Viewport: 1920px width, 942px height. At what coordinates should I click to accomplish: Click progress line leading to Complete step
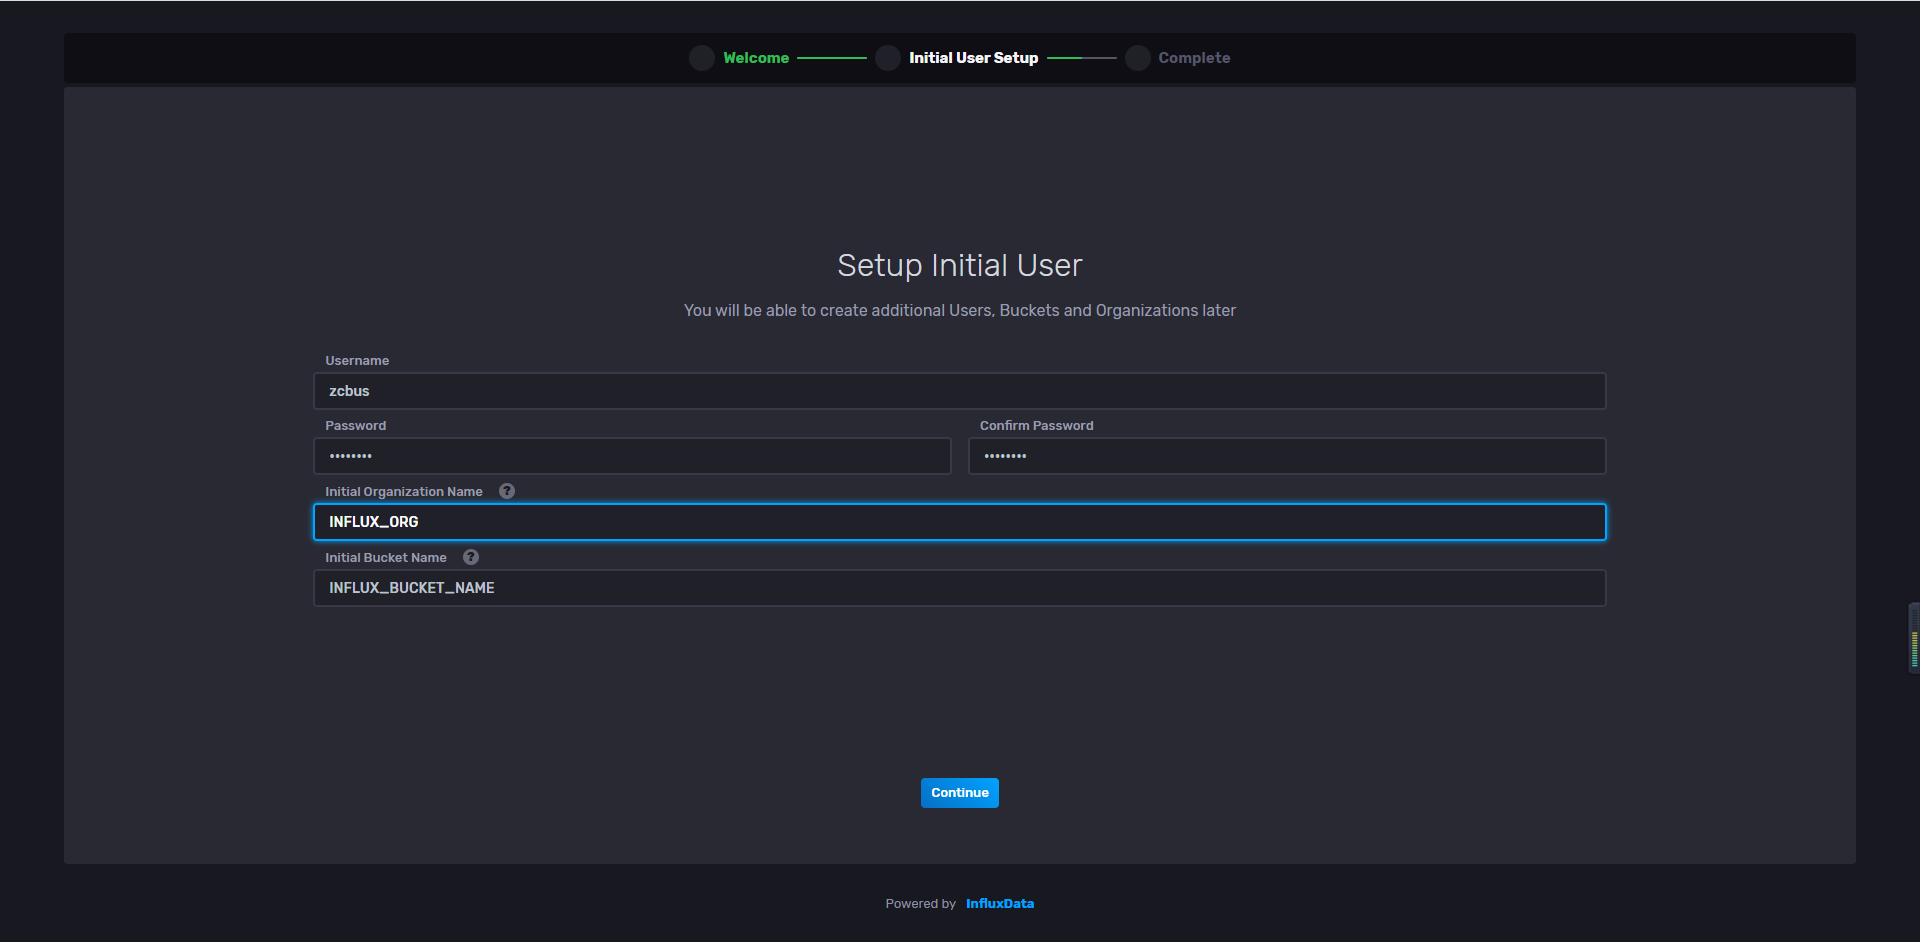[x=1081, y=58]
